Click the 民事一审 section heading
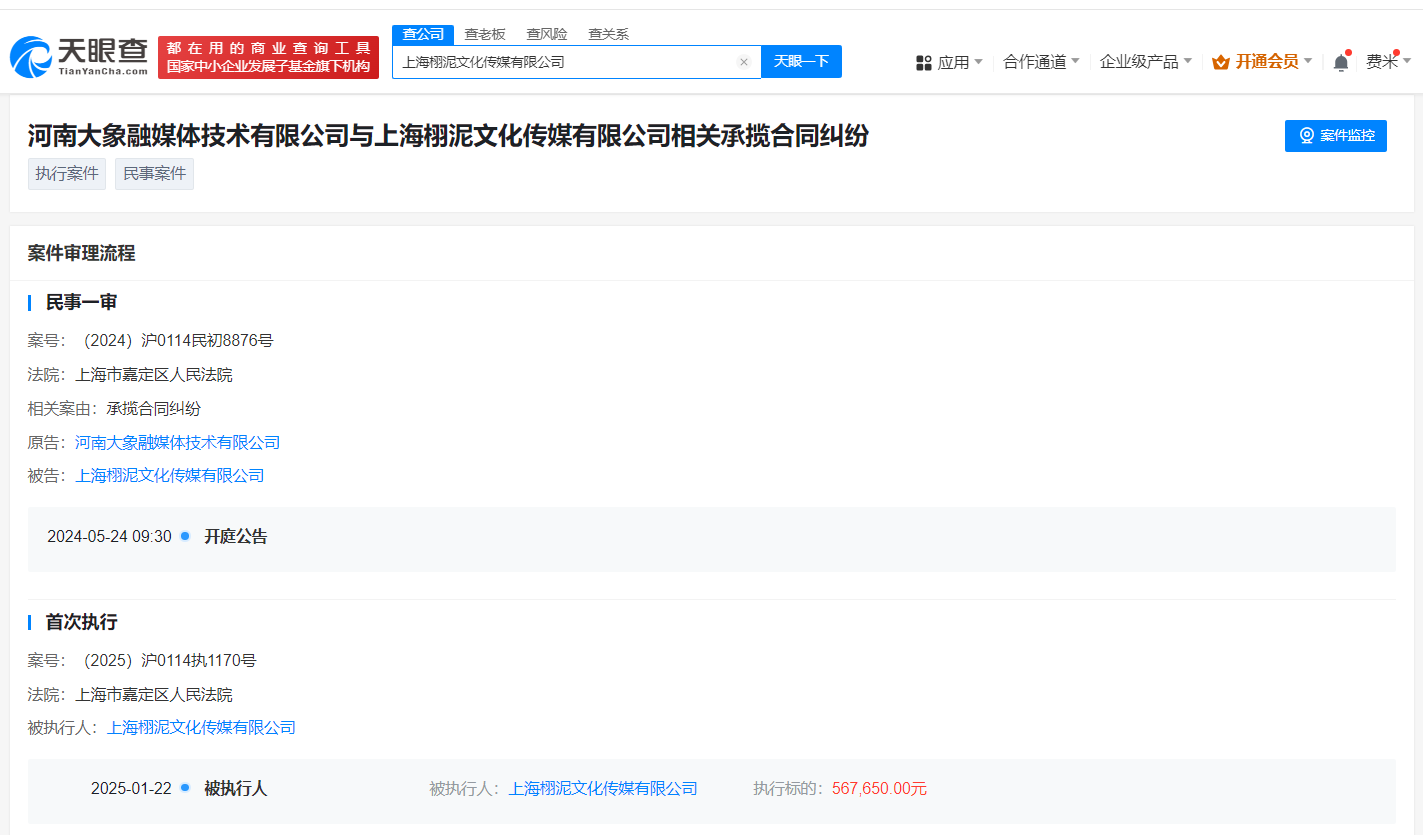1423x835 pixels. tap(82, 302)
